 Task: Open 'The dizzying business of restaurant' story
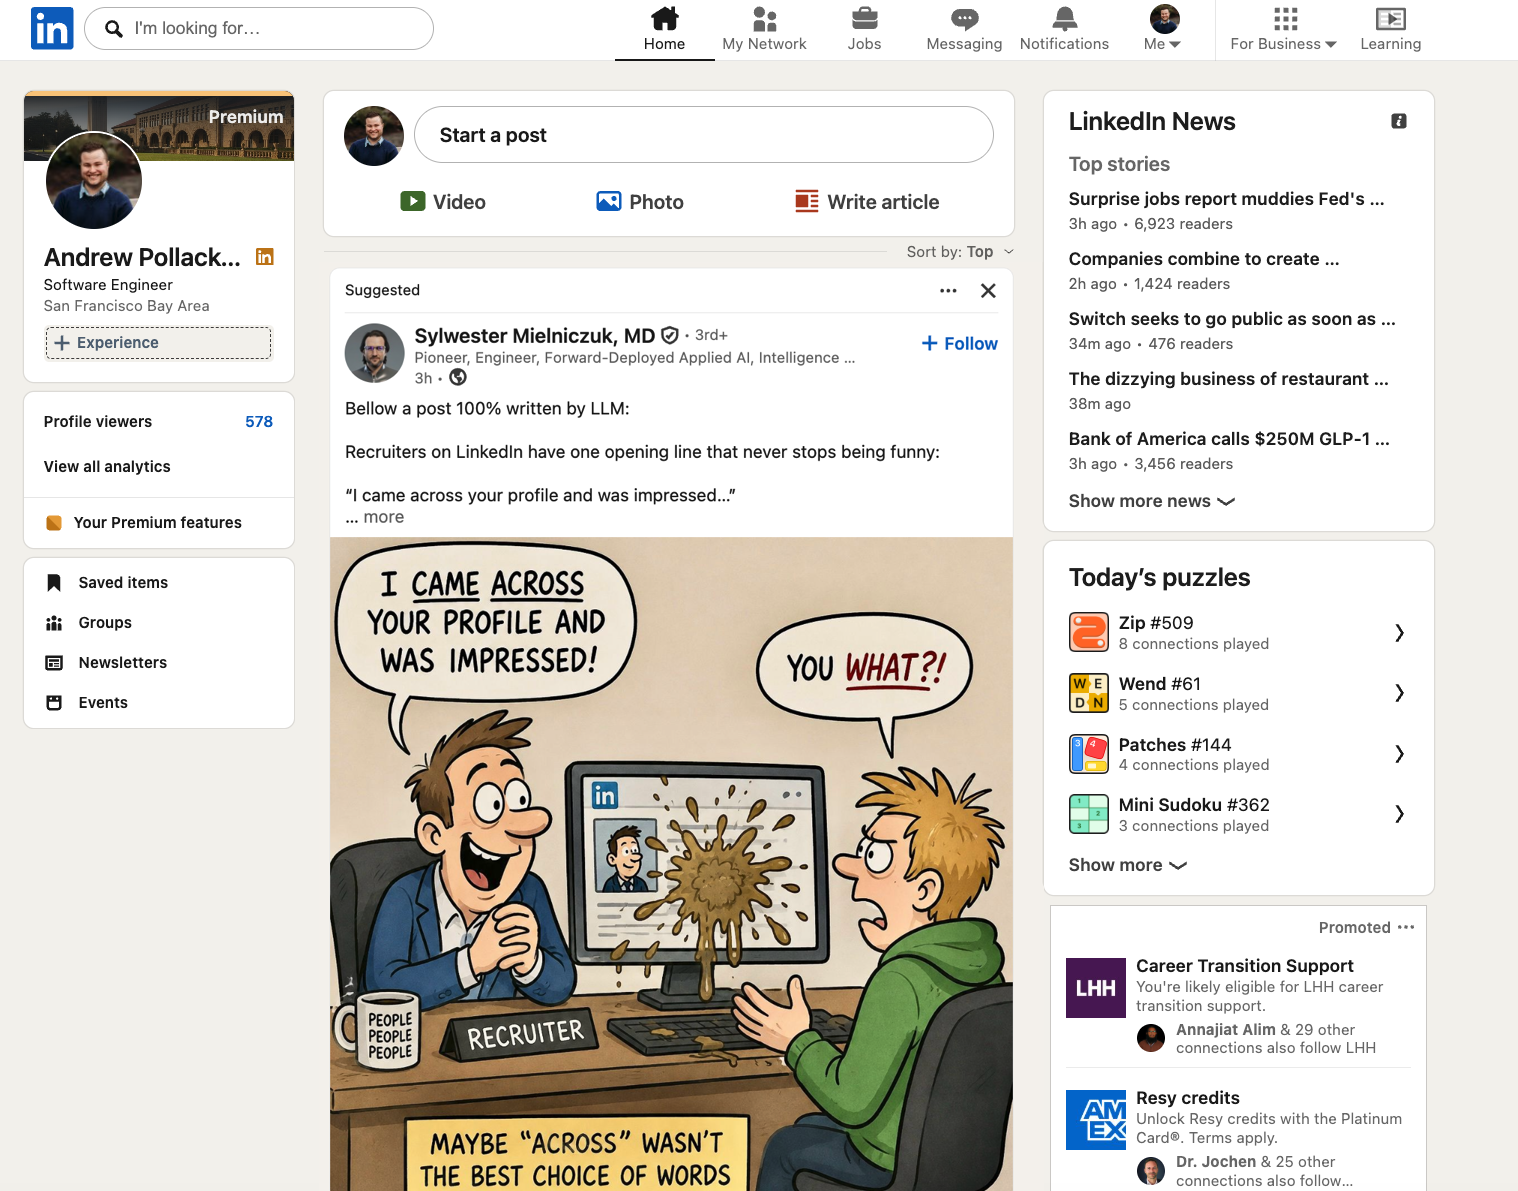pyautogui.click(x=1228, y=379)
